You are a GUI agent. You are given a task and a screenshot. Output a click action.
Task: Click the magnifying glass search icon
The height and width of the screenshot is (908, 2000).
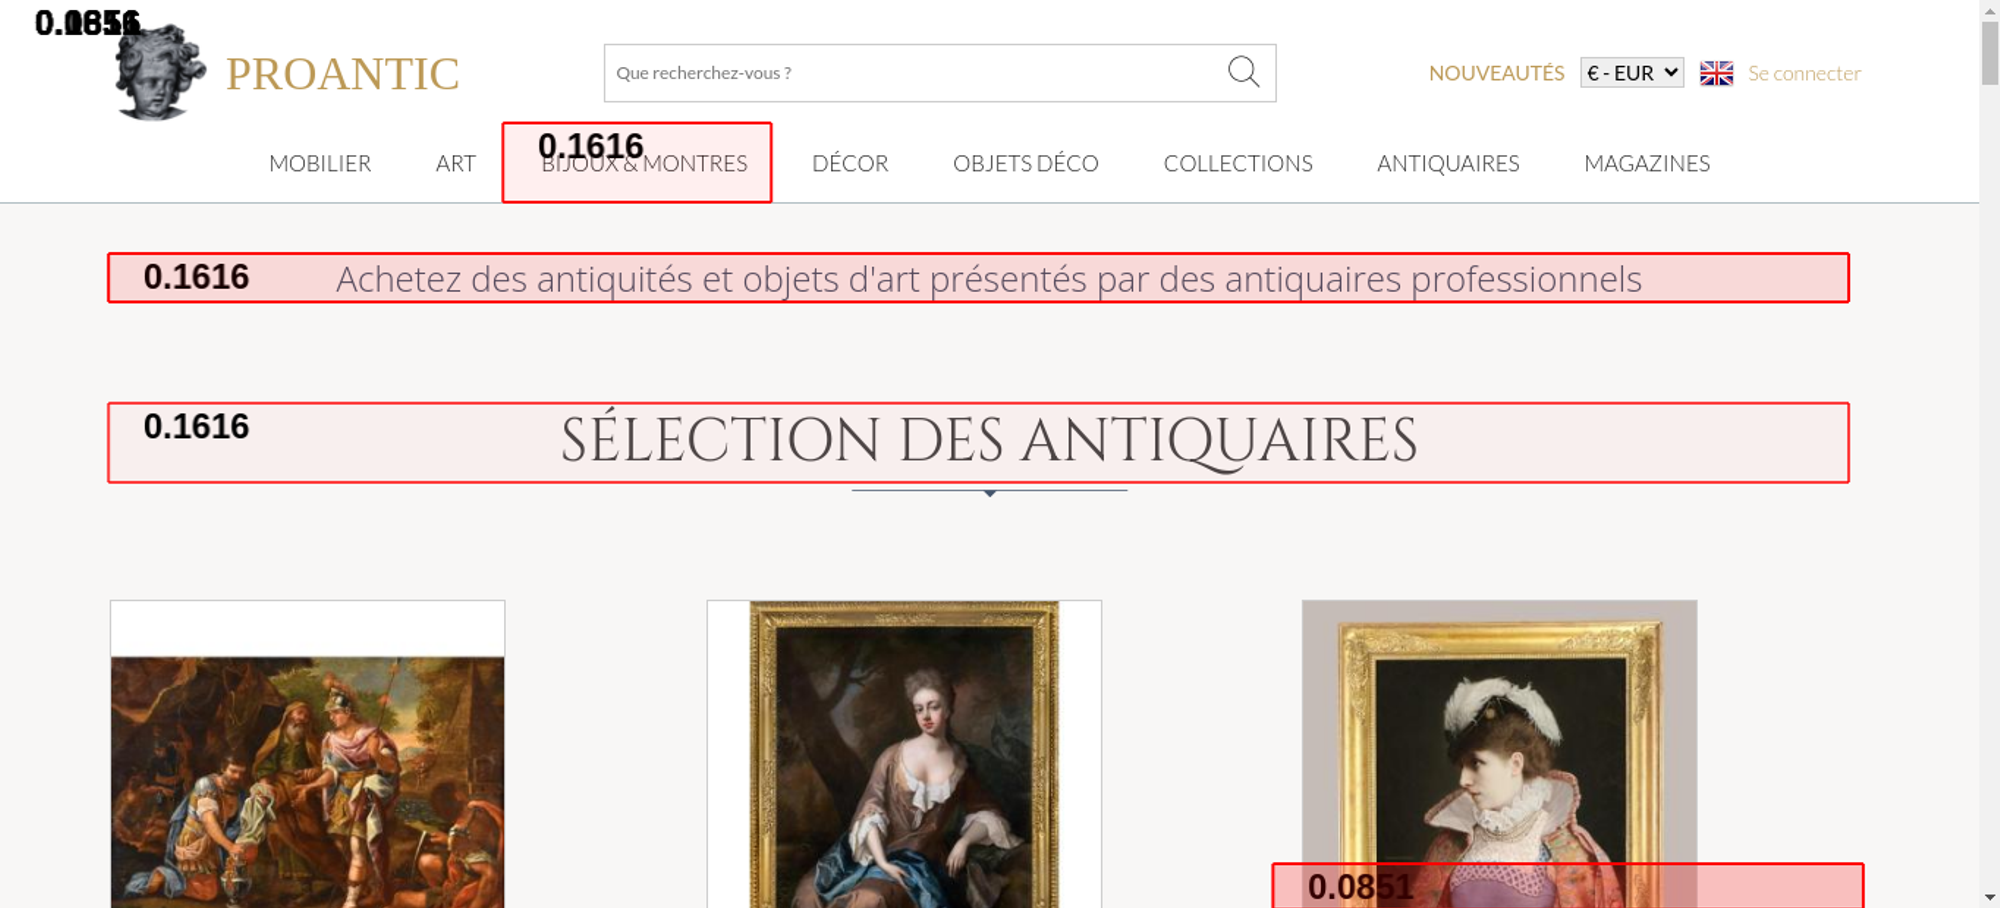coord(1243,72)
